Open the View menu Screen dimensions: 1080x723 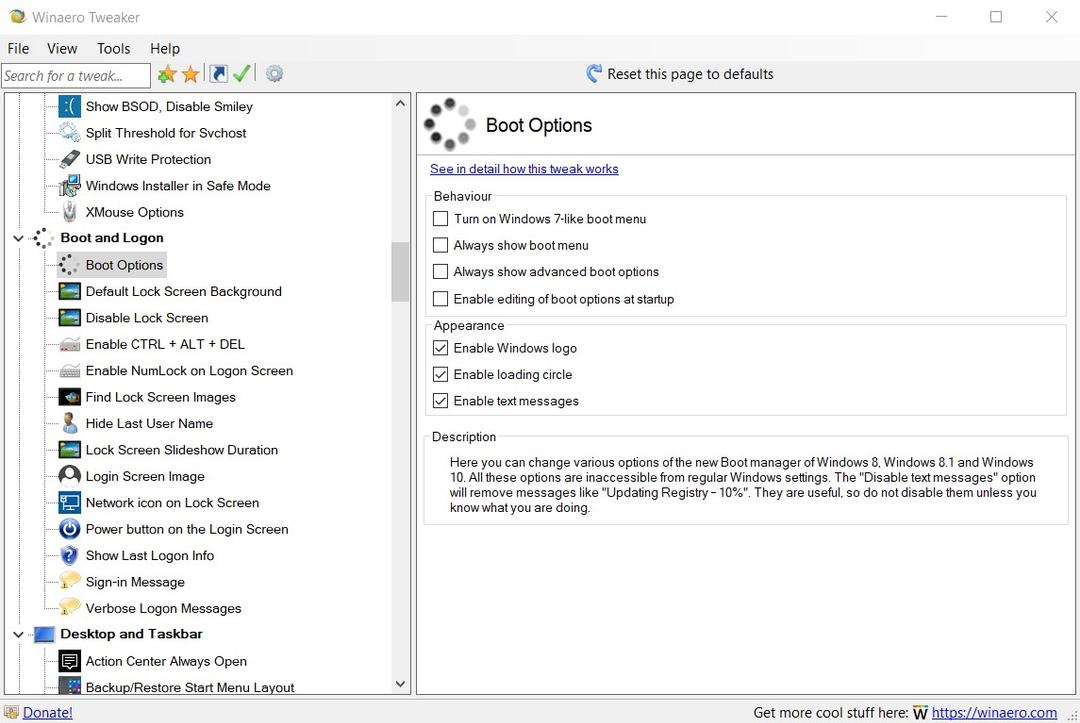[62, 48]
